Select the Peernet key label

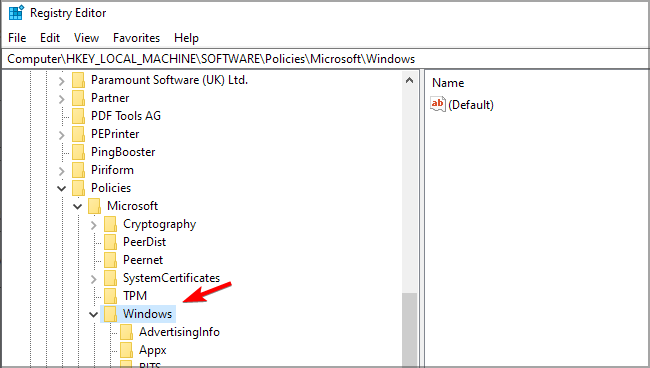click(143, 260)
